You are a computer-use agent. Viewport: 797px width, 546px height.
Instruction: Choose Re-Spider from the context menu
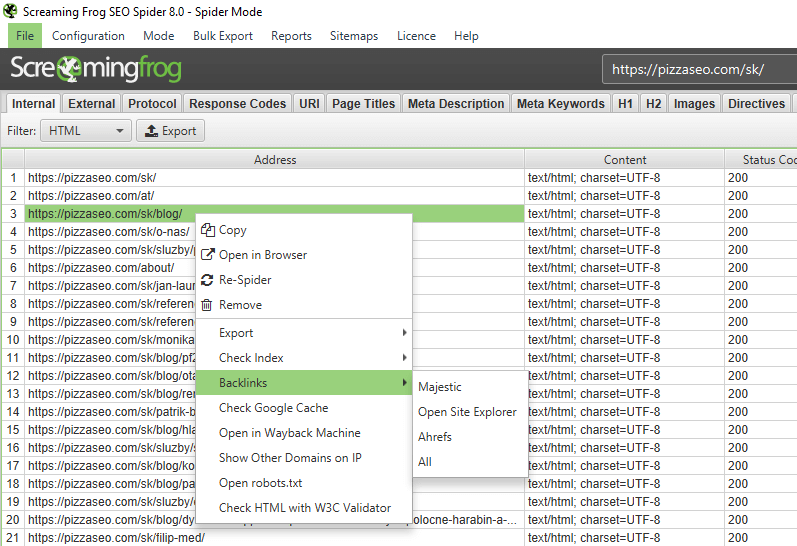point(303,280)
